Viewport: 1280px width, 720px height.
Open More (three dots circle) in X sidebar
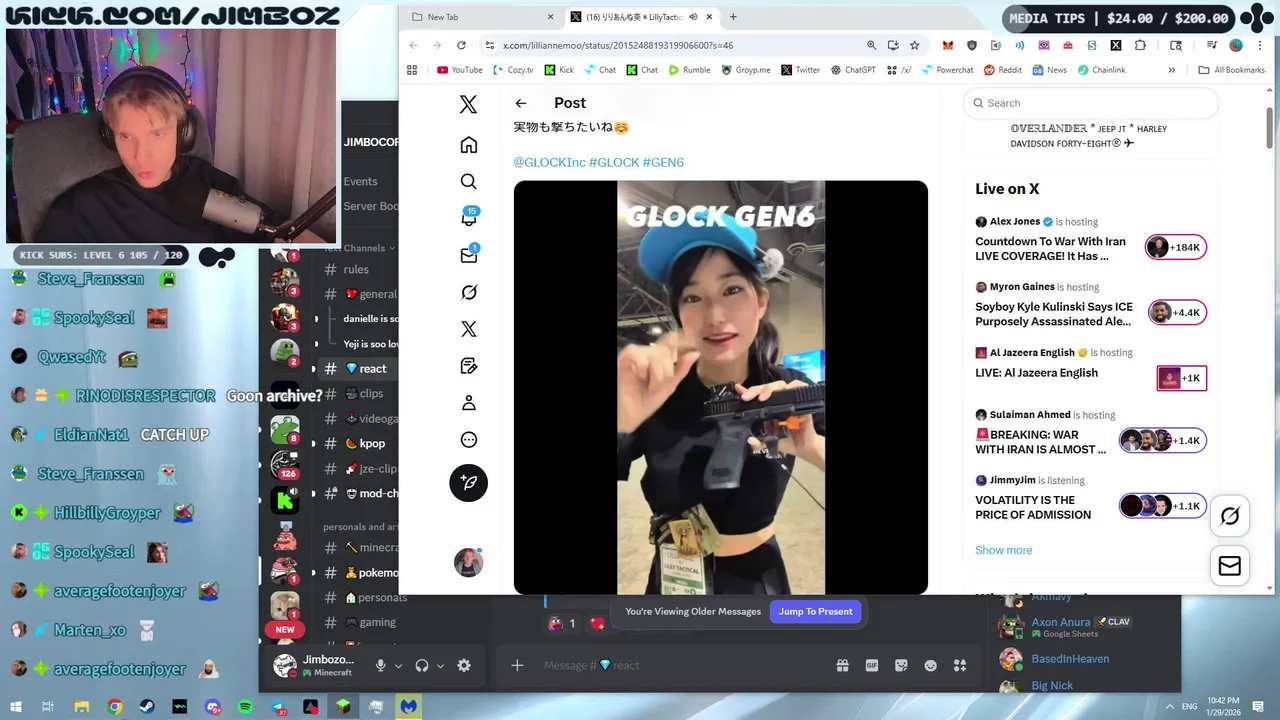(x=468, y=440)
